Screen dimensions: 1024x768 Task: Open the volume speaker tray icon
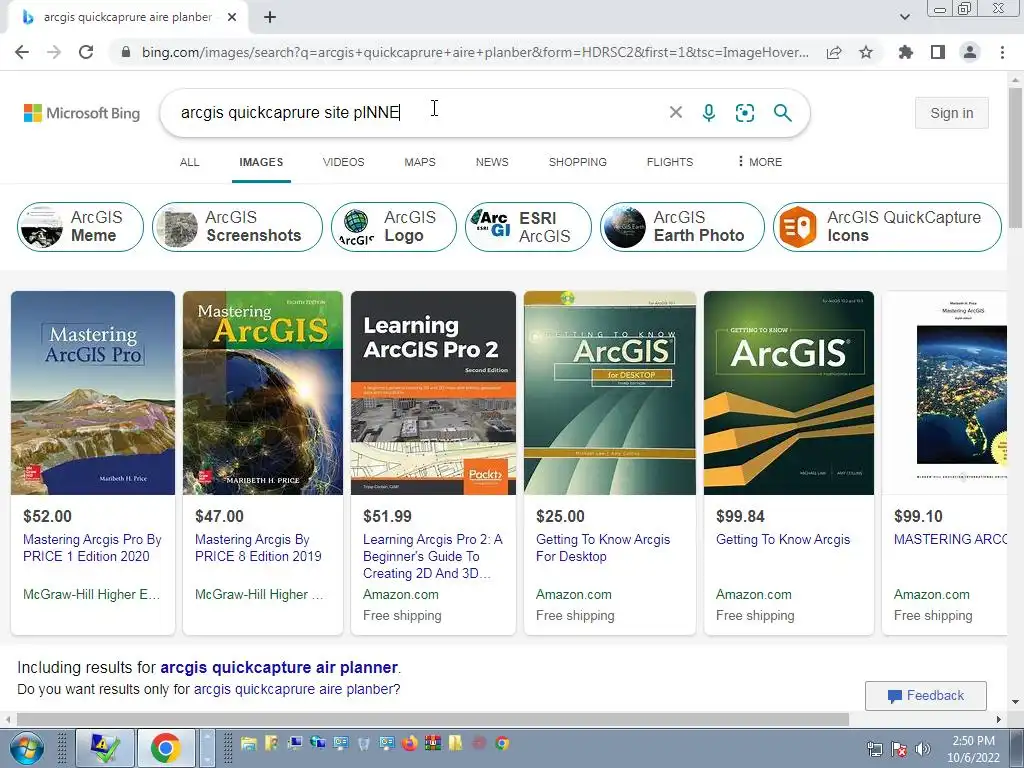point(923,749)
